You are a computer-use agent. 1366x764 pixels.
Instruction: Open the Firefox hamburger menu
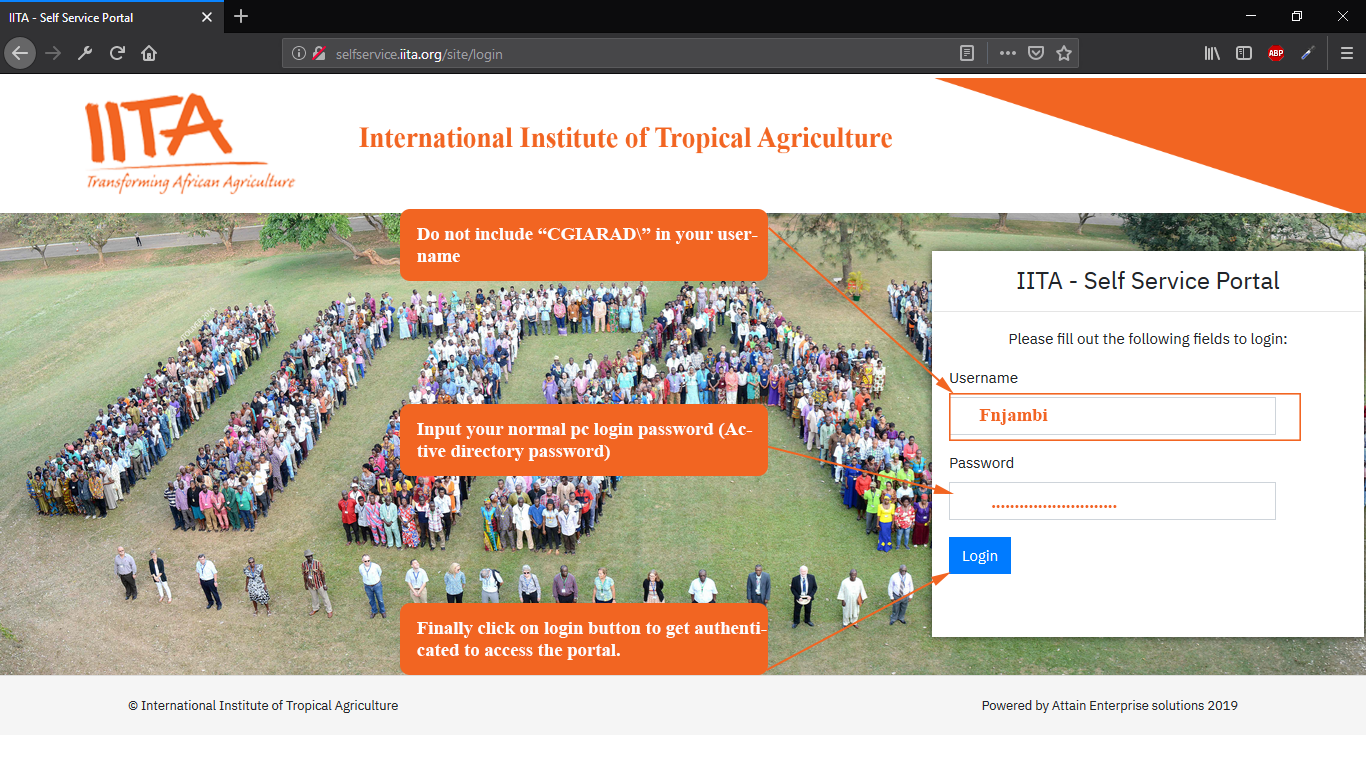coord(1347,54)
